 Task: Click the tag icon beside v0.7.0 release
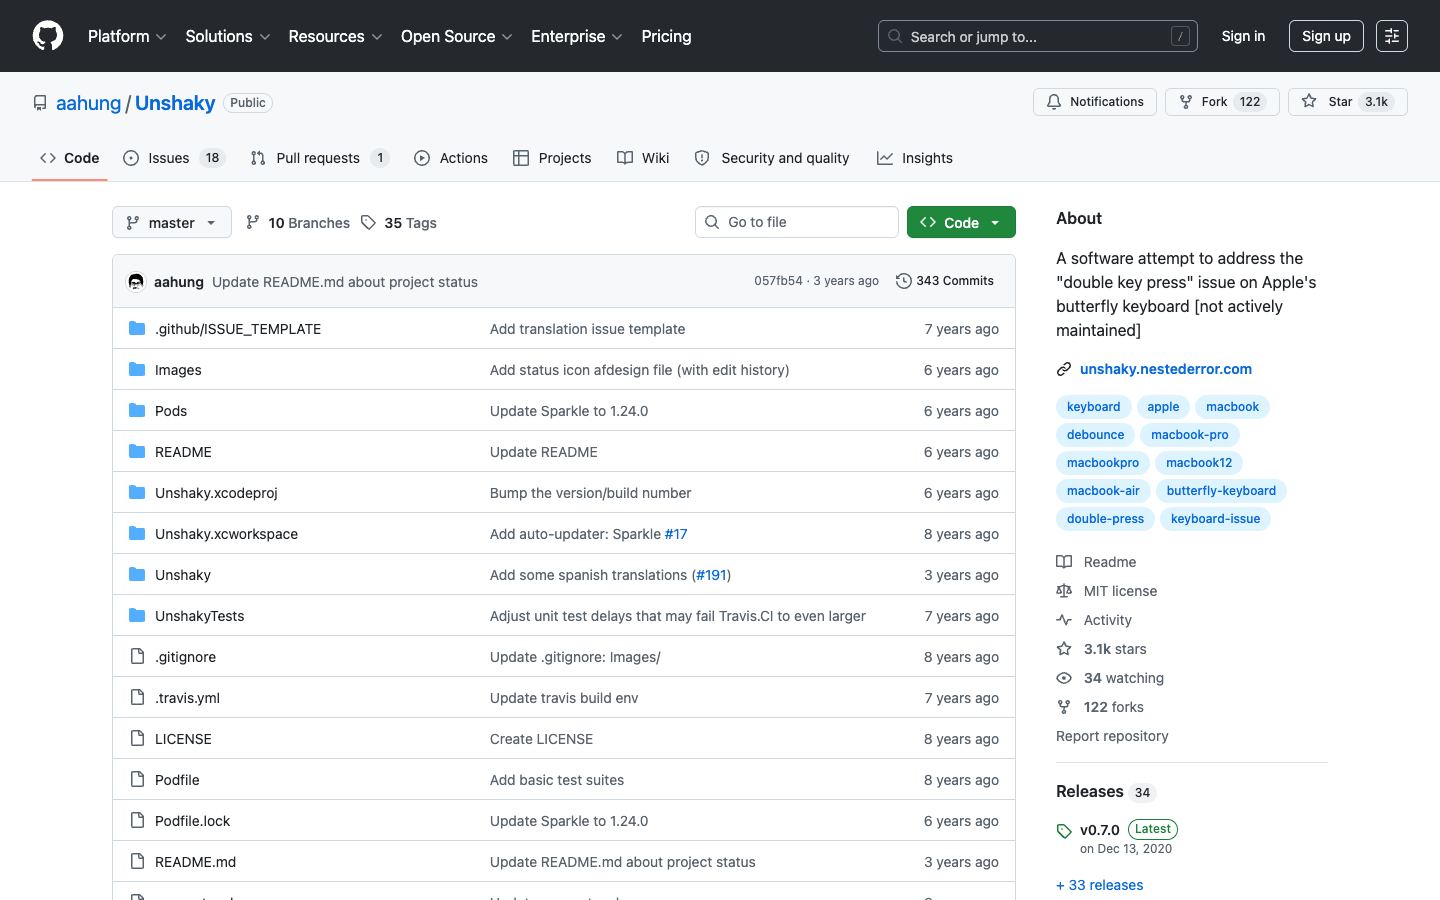coord(1064,831)
